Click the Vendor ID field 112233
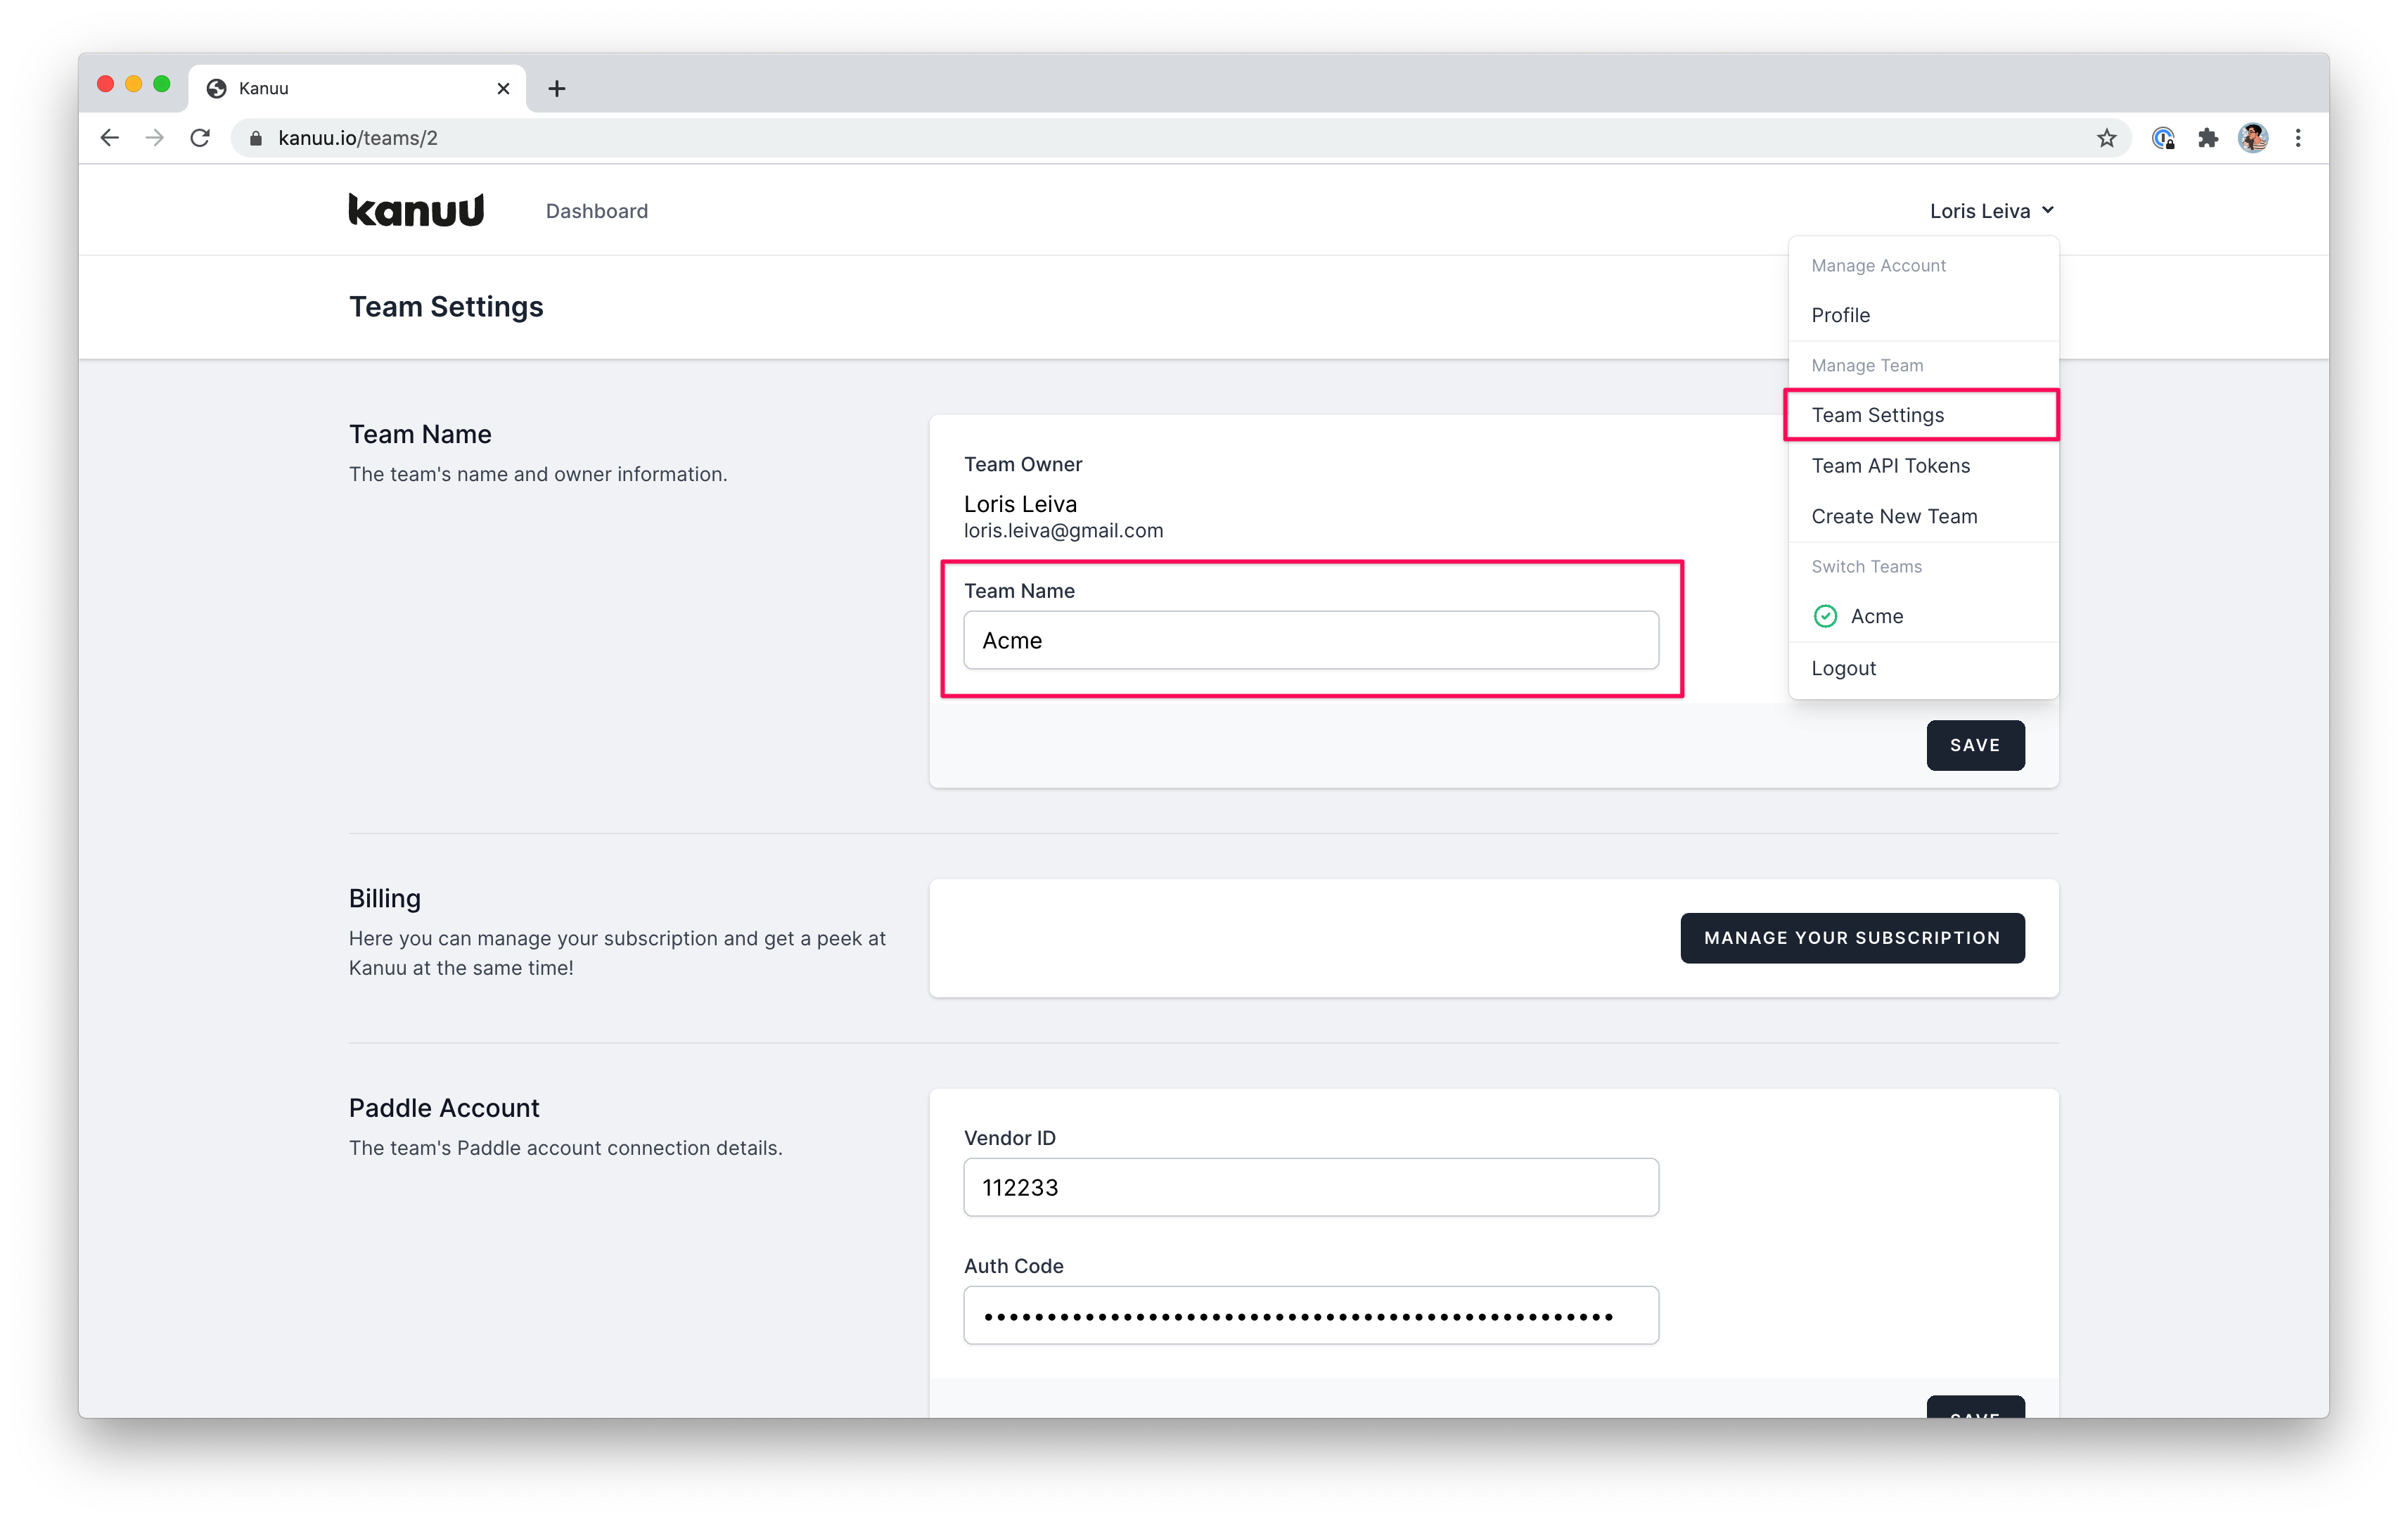Screen dimensions: 2408x1522 tap(1311, 1187)
